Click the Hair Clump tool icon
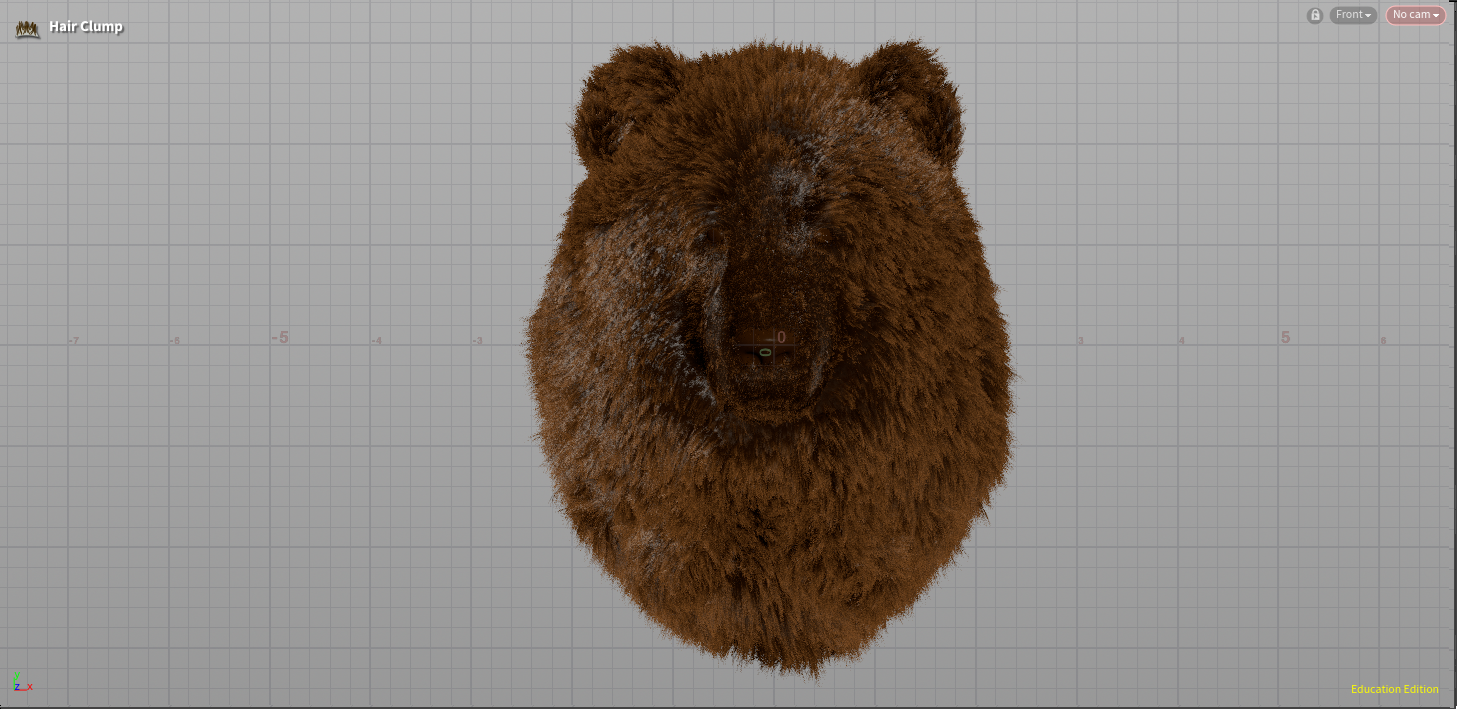The width and height of the screenshot is (1457, 709). point(27,28)
